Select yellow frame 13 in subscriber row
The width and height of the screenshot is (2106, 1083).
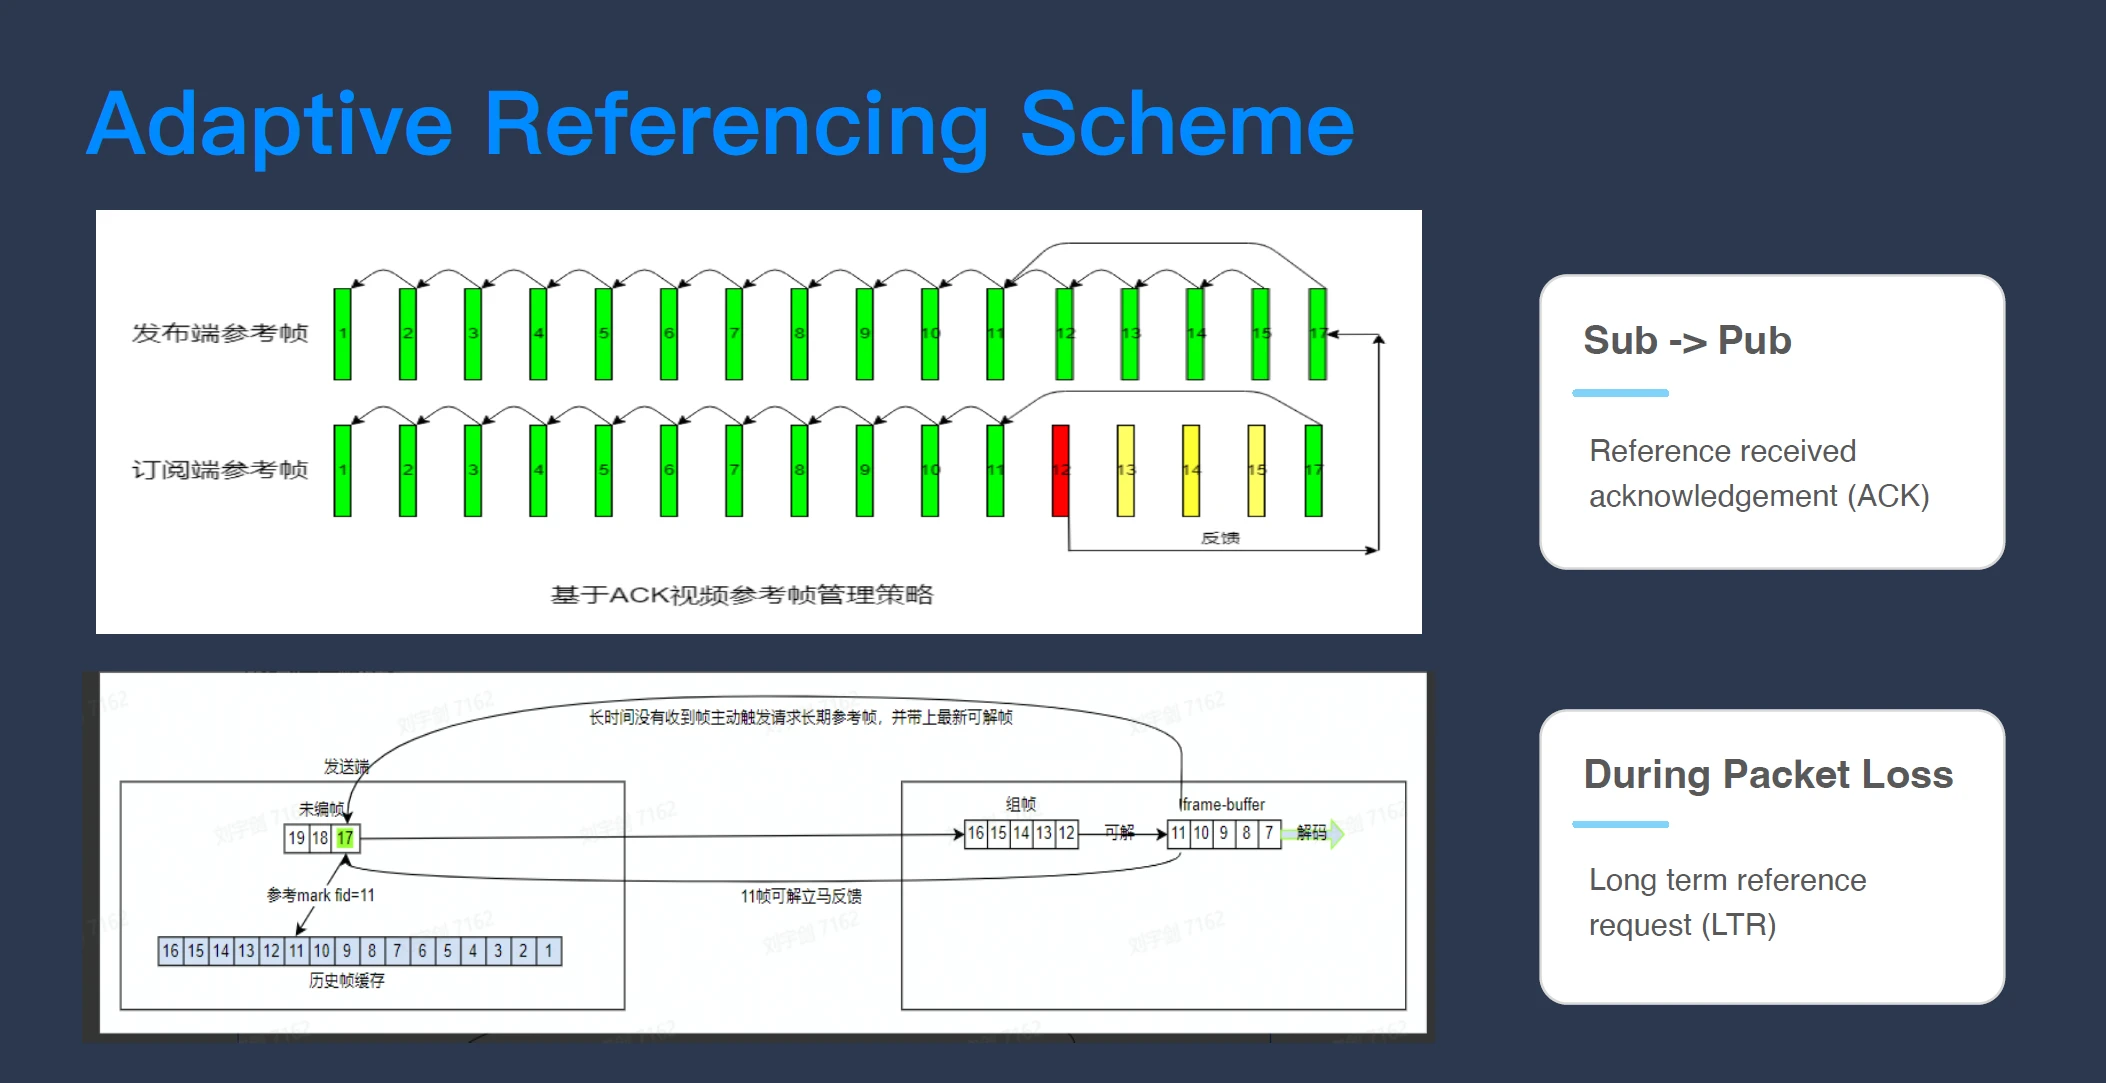click(x=1126, y=470)
